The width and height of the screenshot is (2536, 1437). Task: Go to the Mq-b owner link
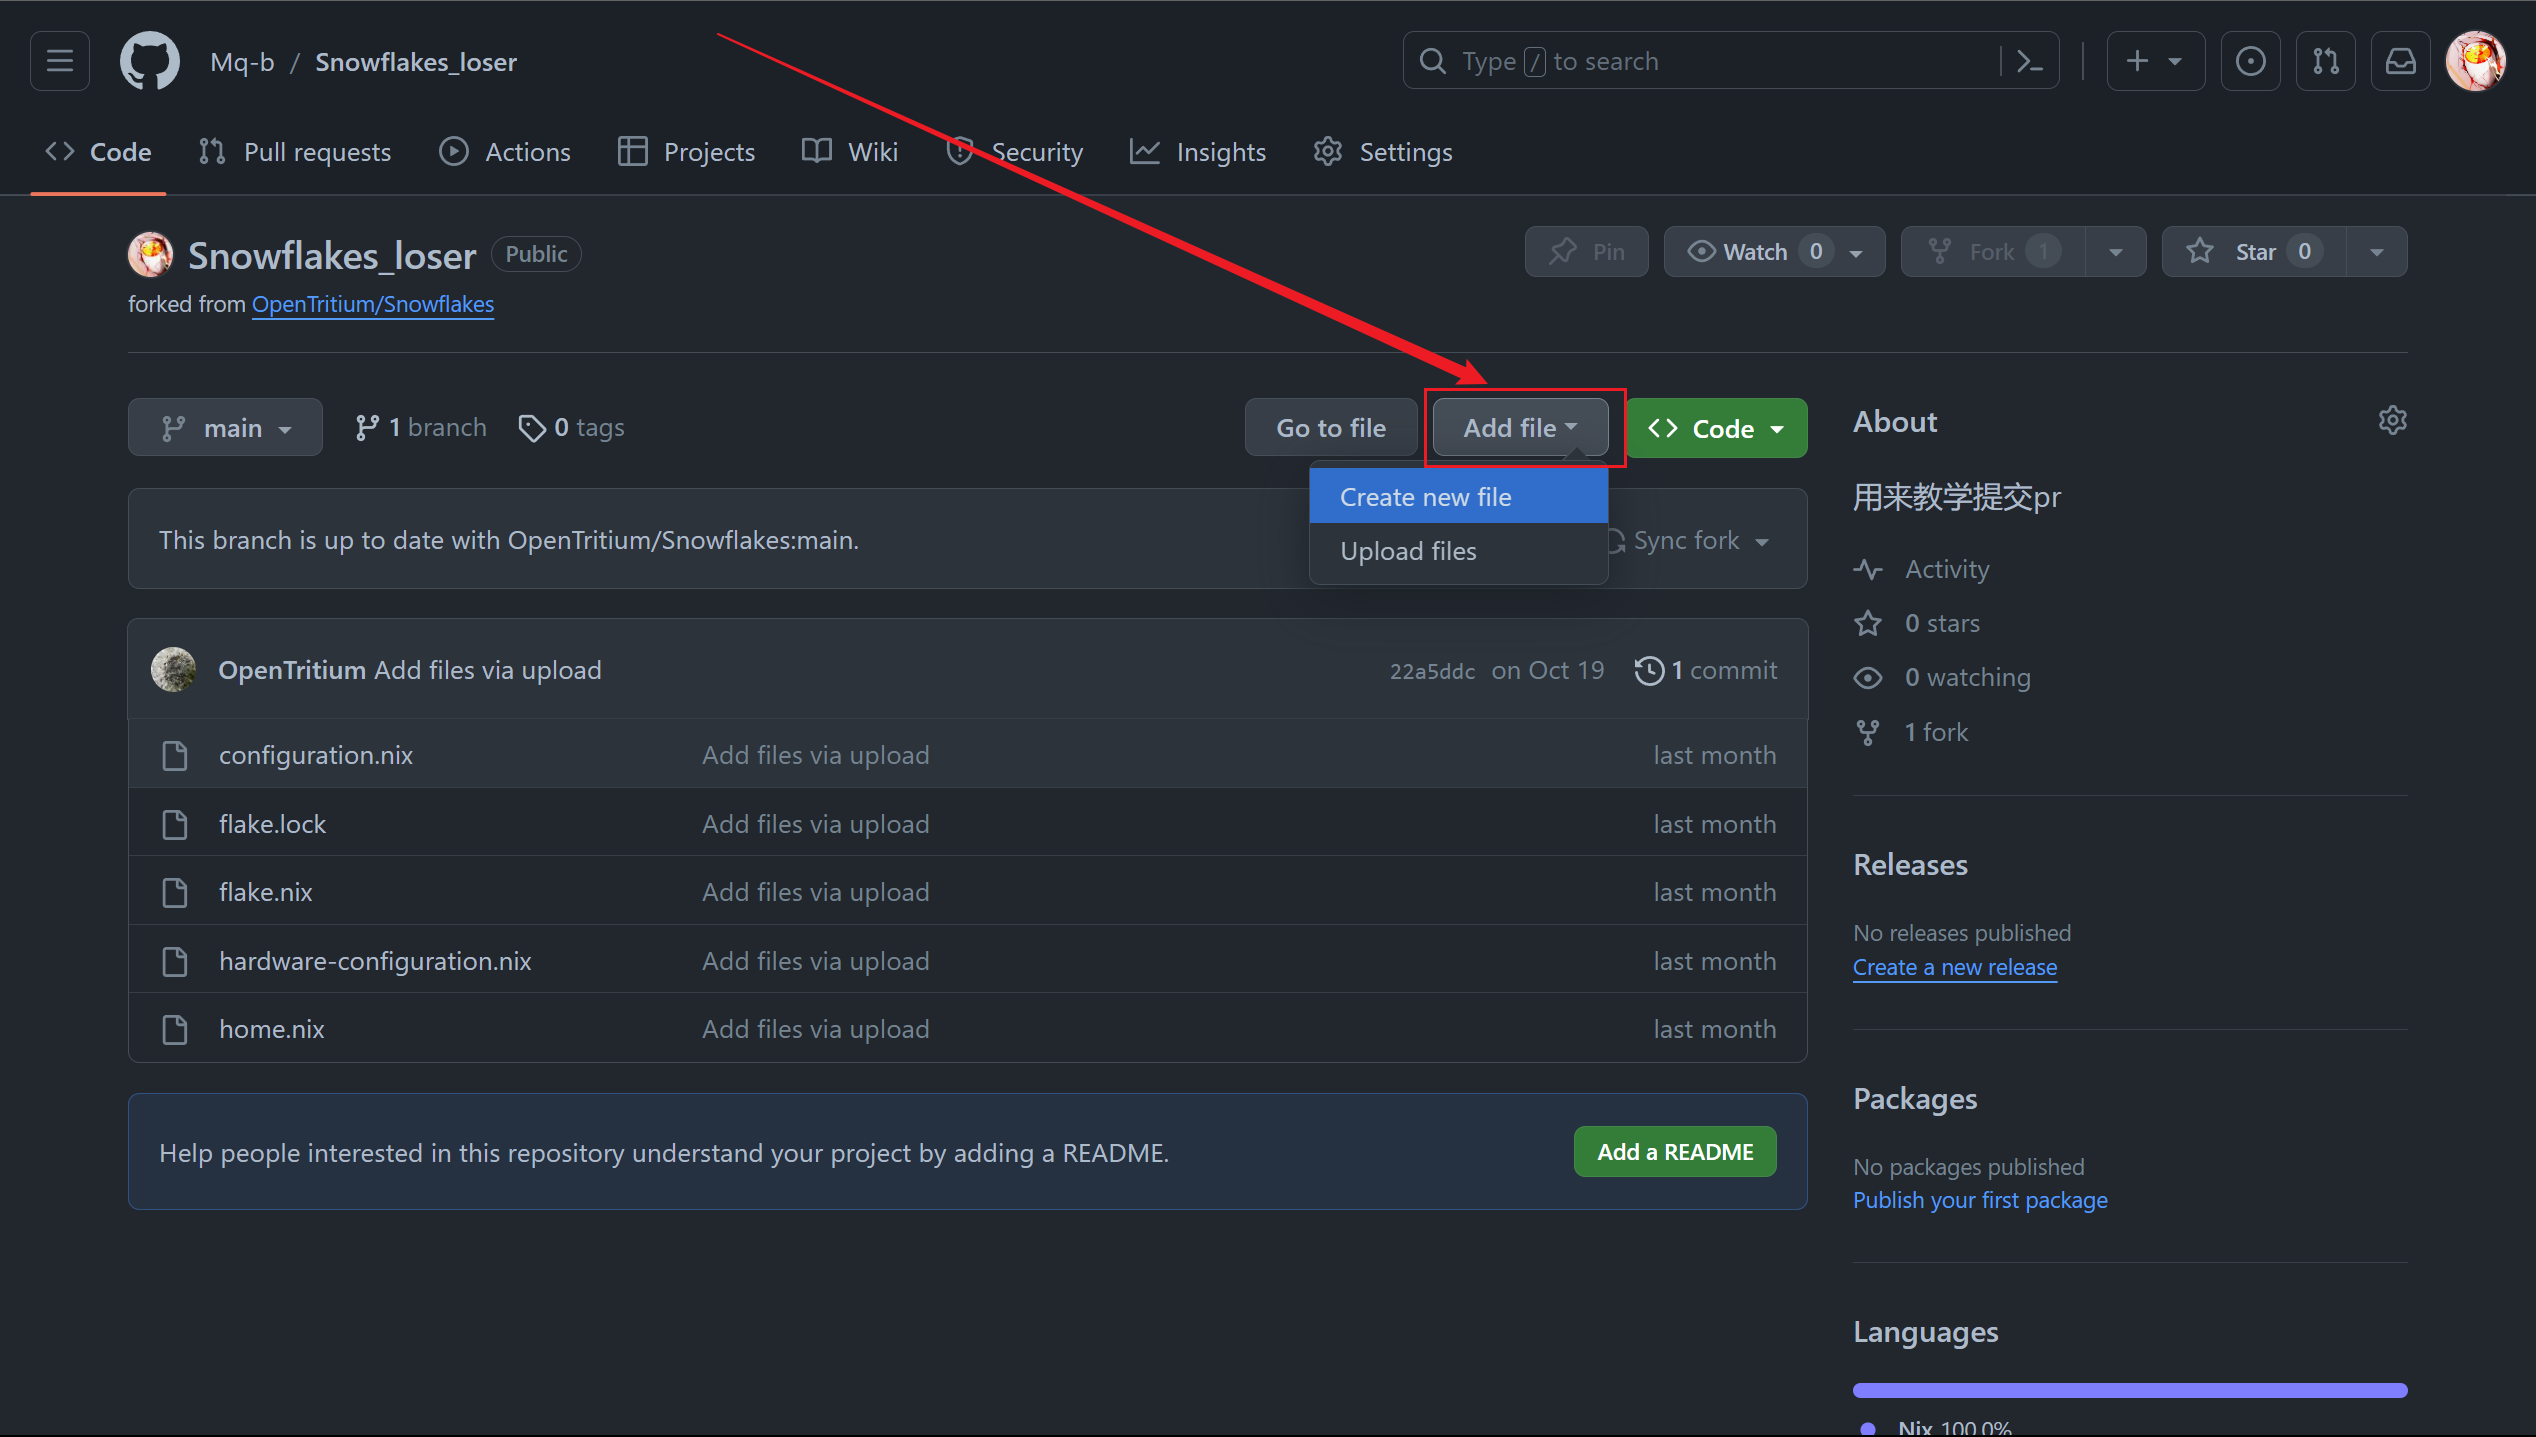(242, 62)
